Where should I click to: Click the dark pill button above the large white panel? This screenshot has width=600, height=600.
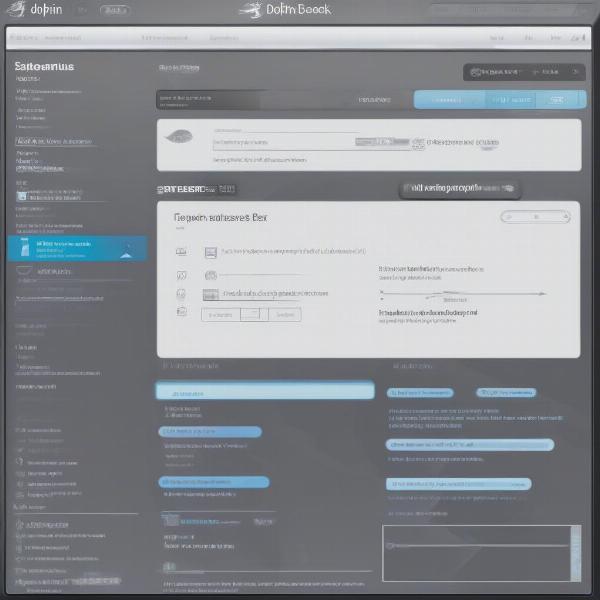[x=460, y=189]
